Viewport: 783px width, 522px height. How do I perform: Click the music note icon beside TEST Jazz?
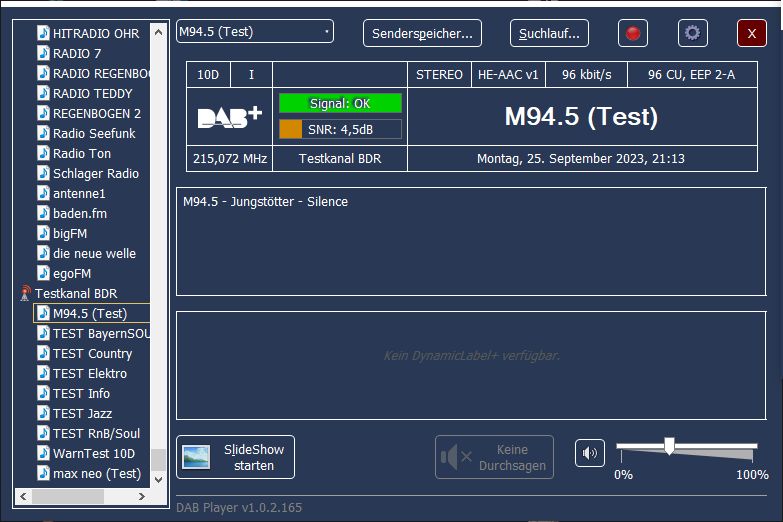43,413
